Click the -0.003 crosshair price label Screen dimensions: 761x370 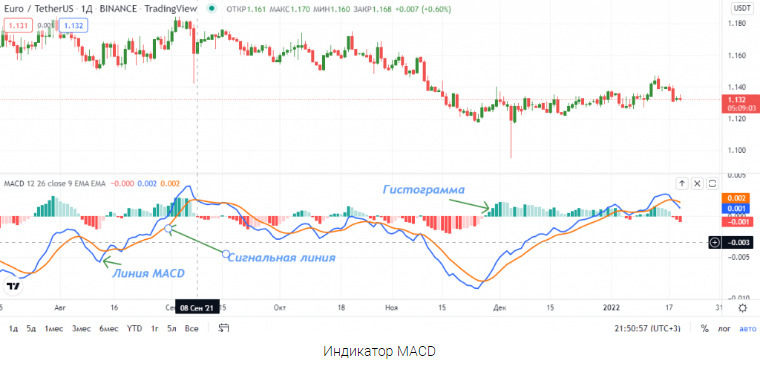(x=738, y=242)
